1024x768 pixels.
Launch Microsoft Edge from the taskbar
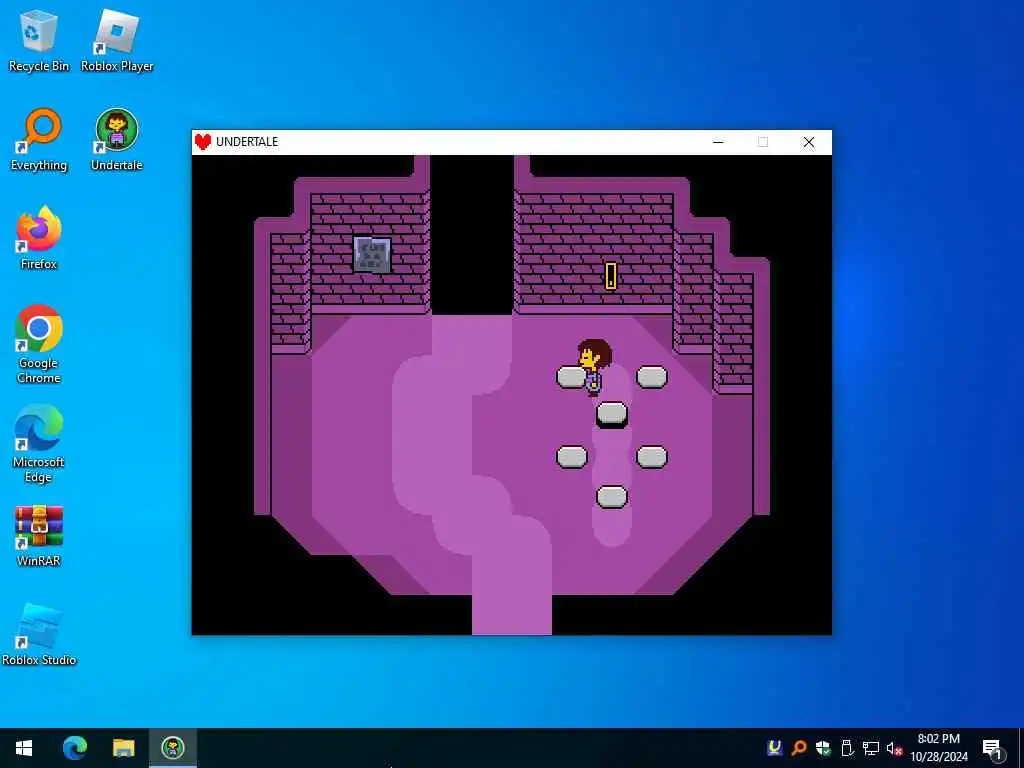tap(74, 748)
